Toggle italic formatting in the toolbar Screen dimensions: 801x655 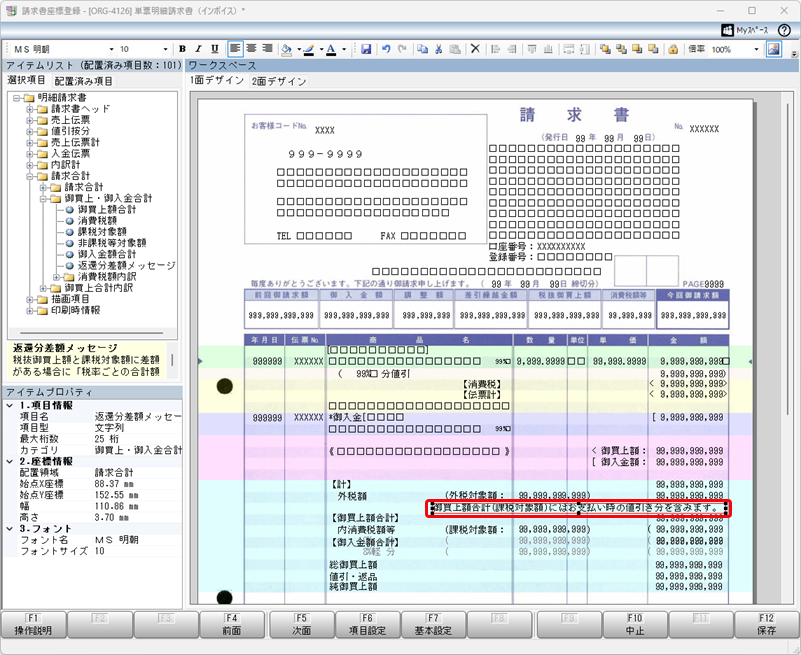point(198,49)
